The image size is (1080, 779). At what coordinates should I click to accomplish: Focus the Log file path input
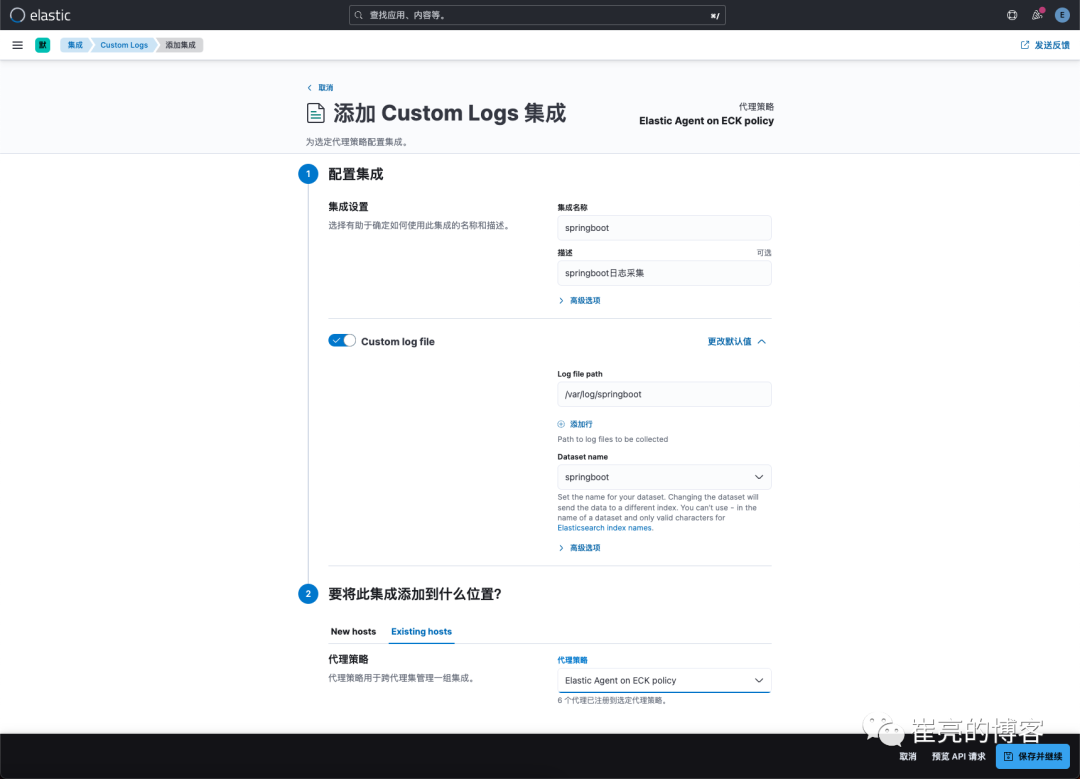(664, 394)
